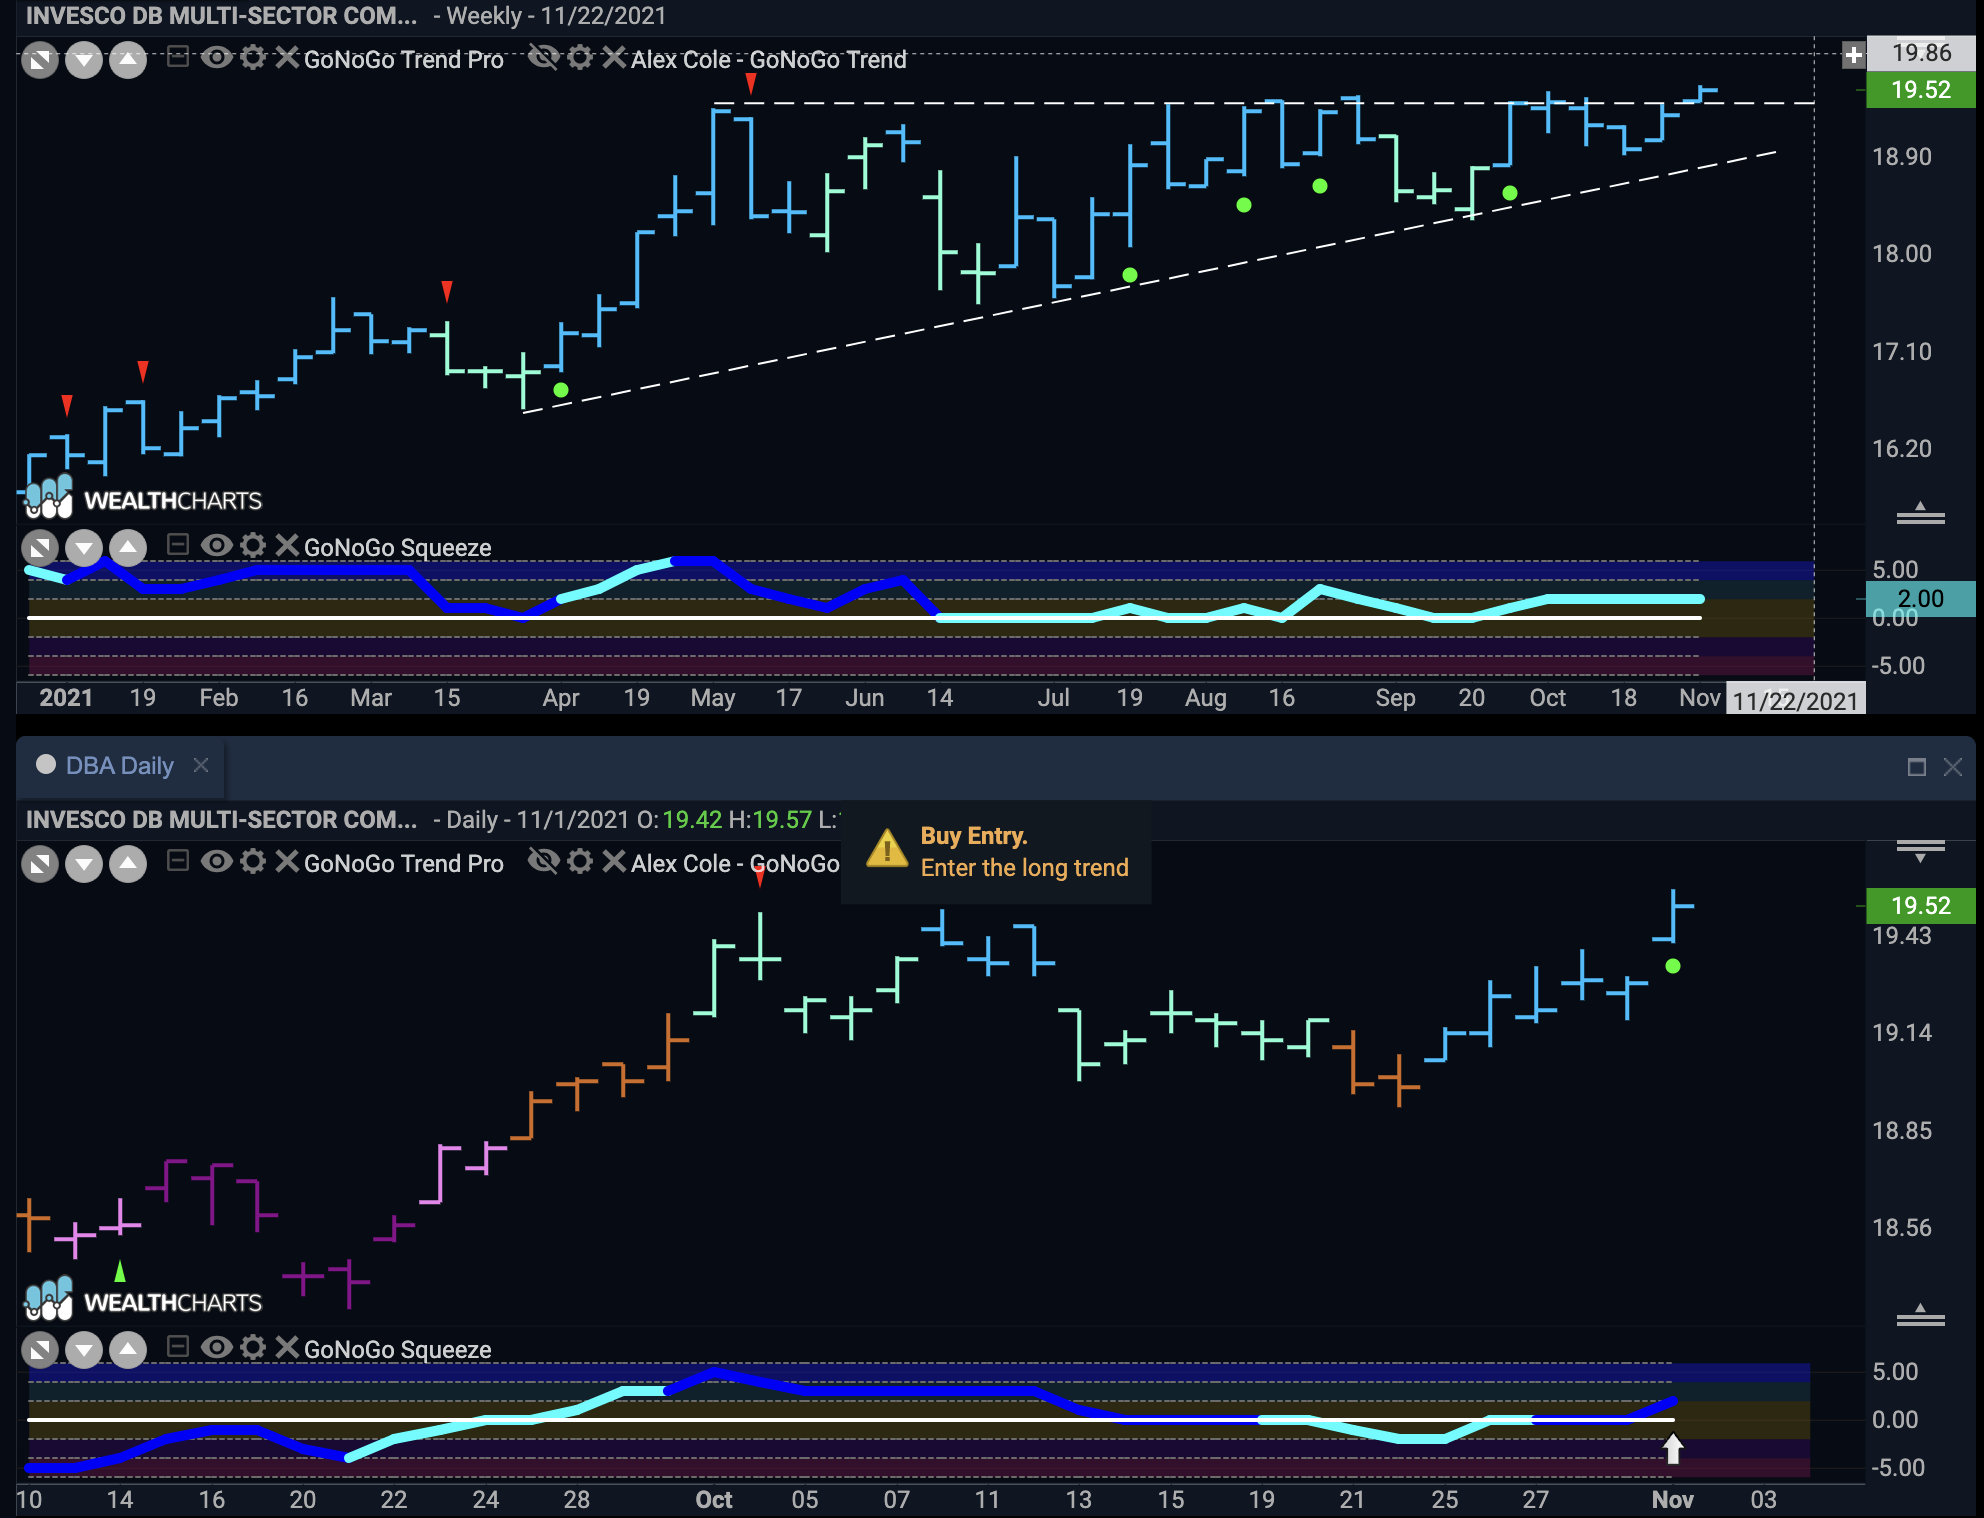Select the DBA Daily tab
The image size is (1984, 1518).
[119, 766]
